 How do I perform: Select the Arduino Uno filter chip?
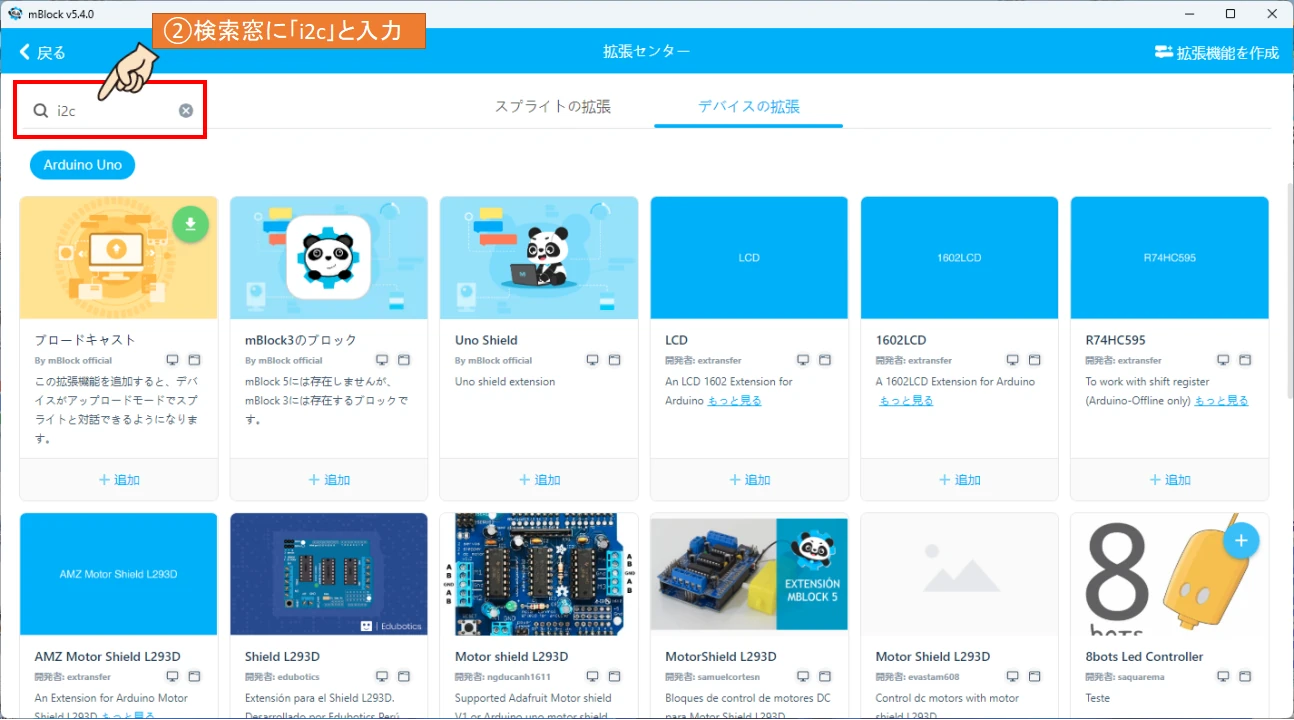(82, 165)
